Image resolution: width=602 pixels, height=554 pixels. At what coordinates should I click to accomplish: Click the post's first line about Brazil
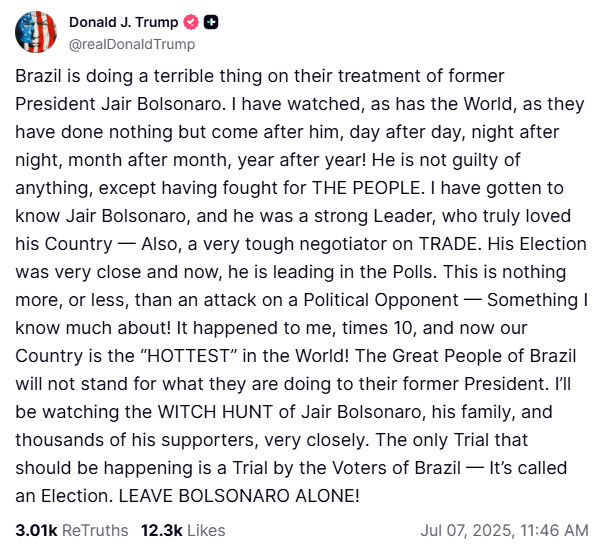260,76
